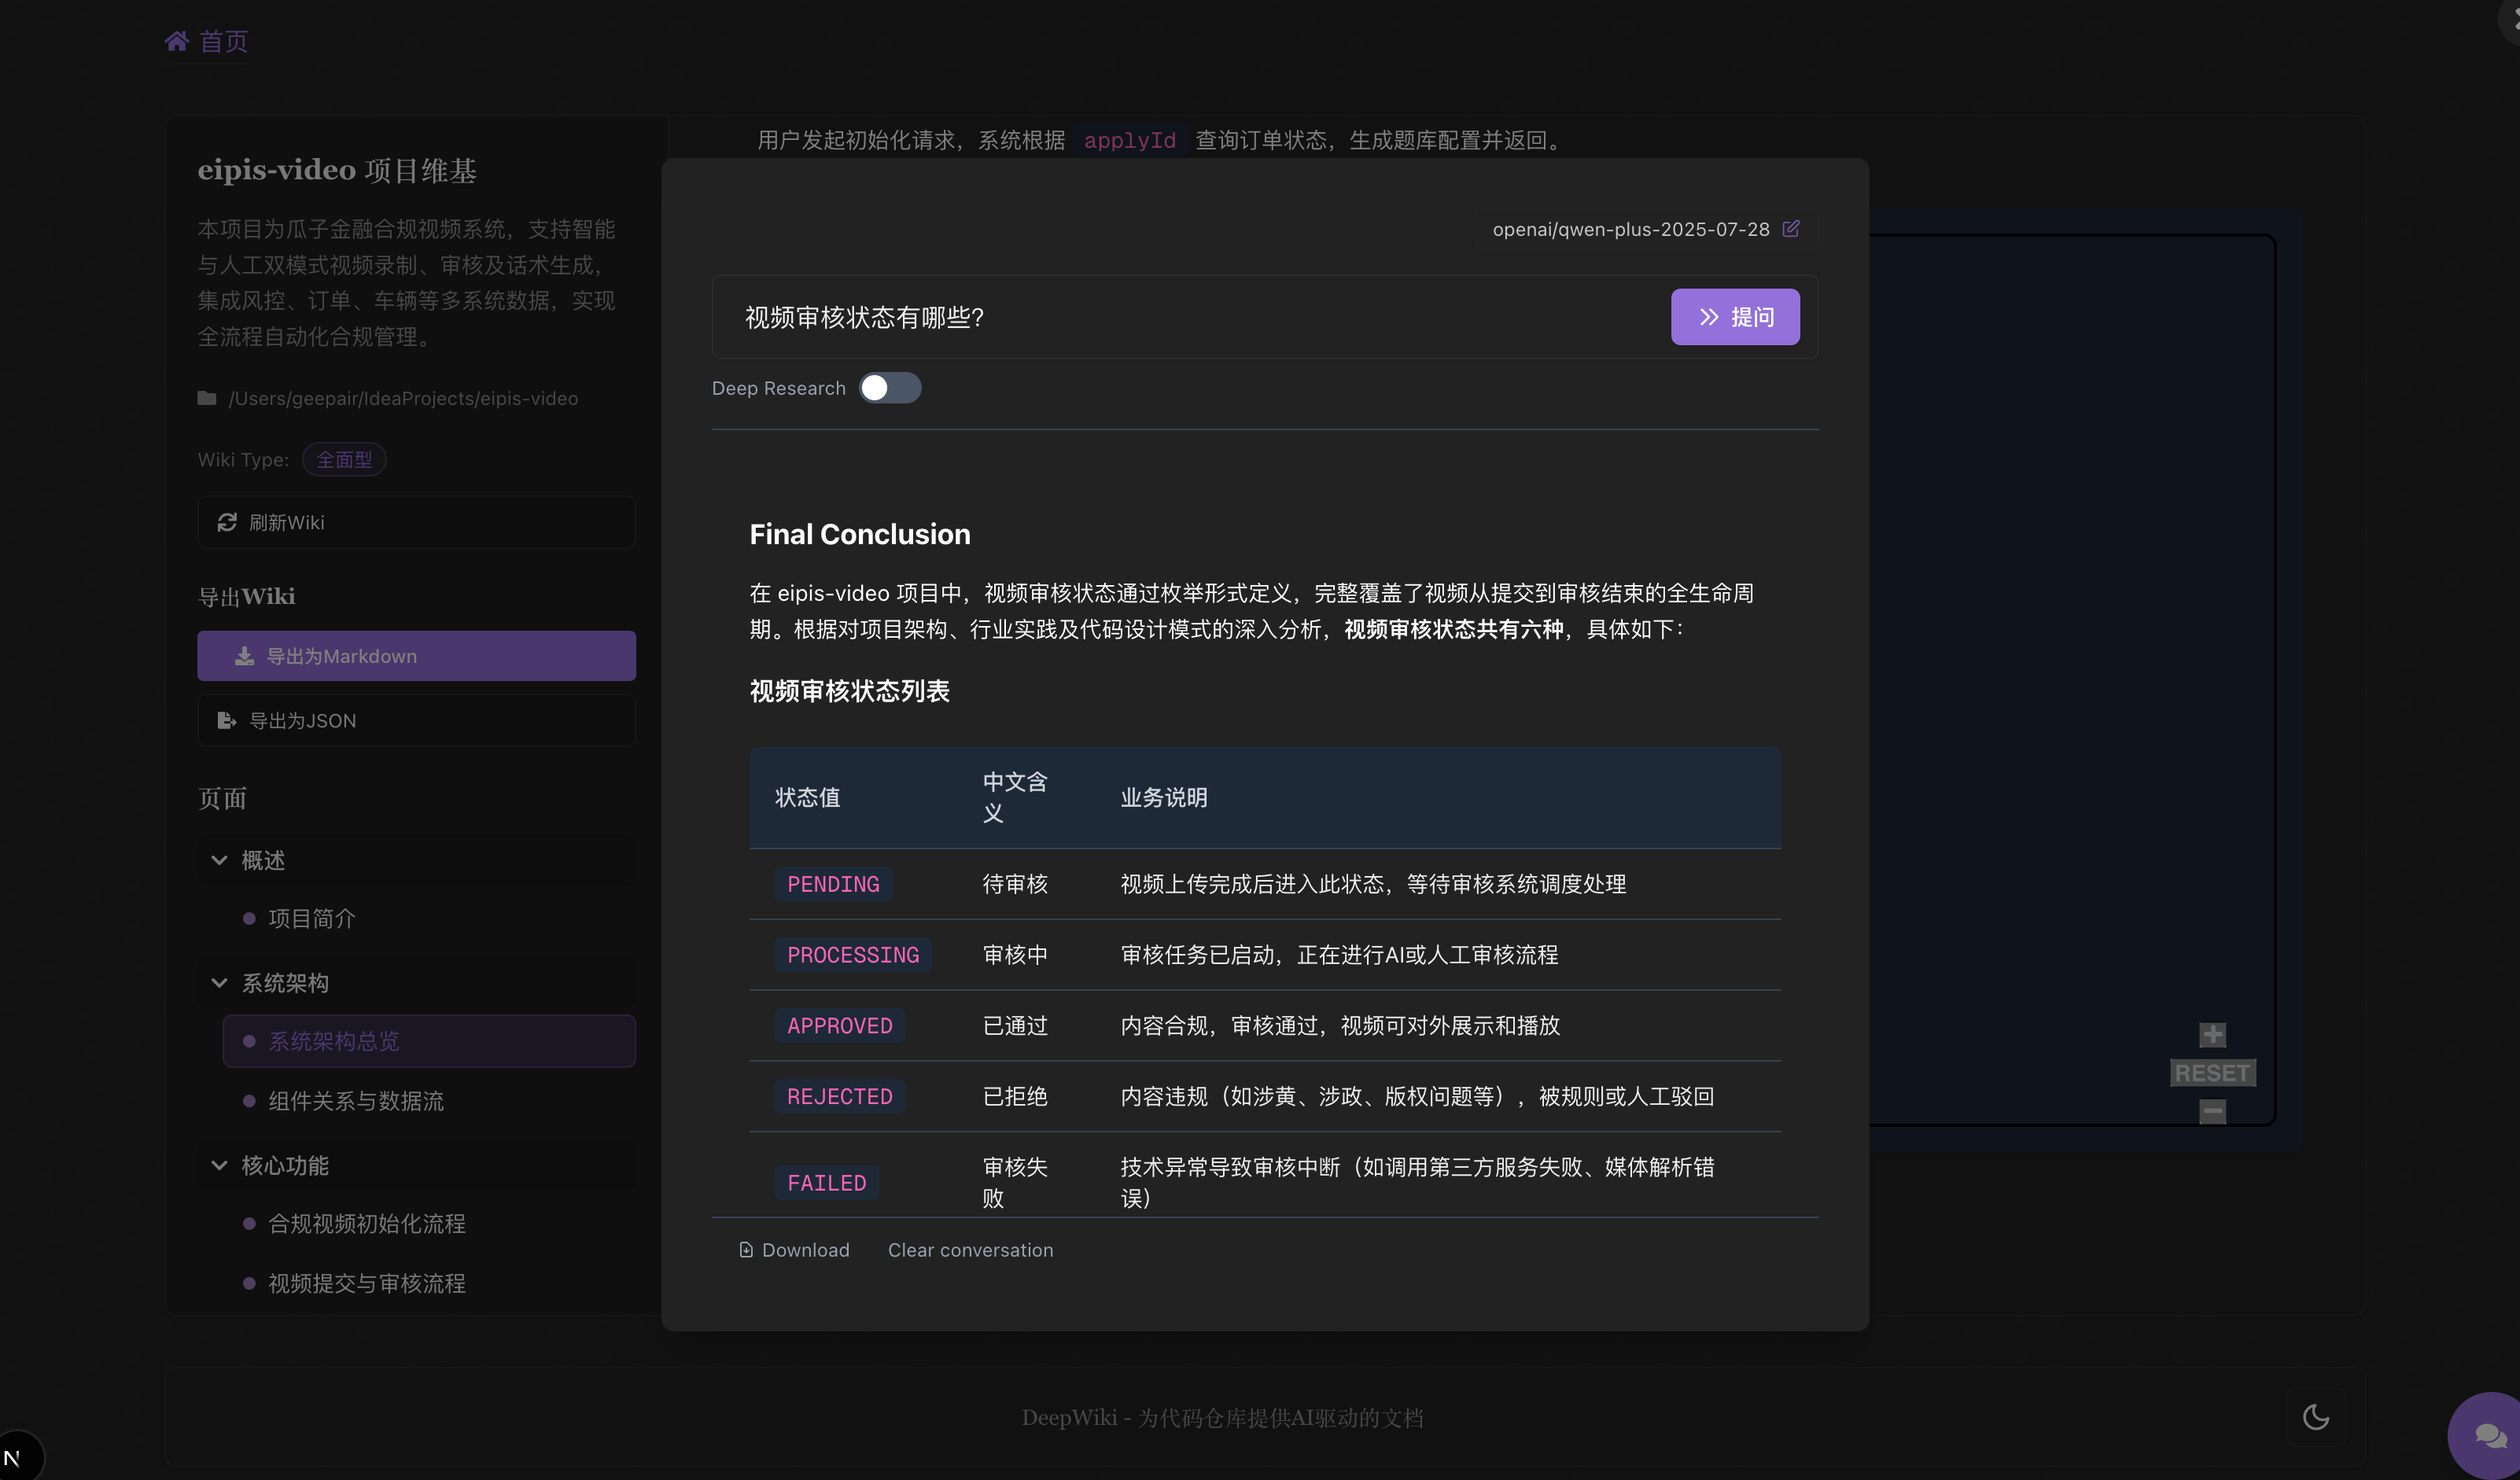Click the edit model pencil icon
Screen dimensions: 2520x1480
click(1791, 228)
